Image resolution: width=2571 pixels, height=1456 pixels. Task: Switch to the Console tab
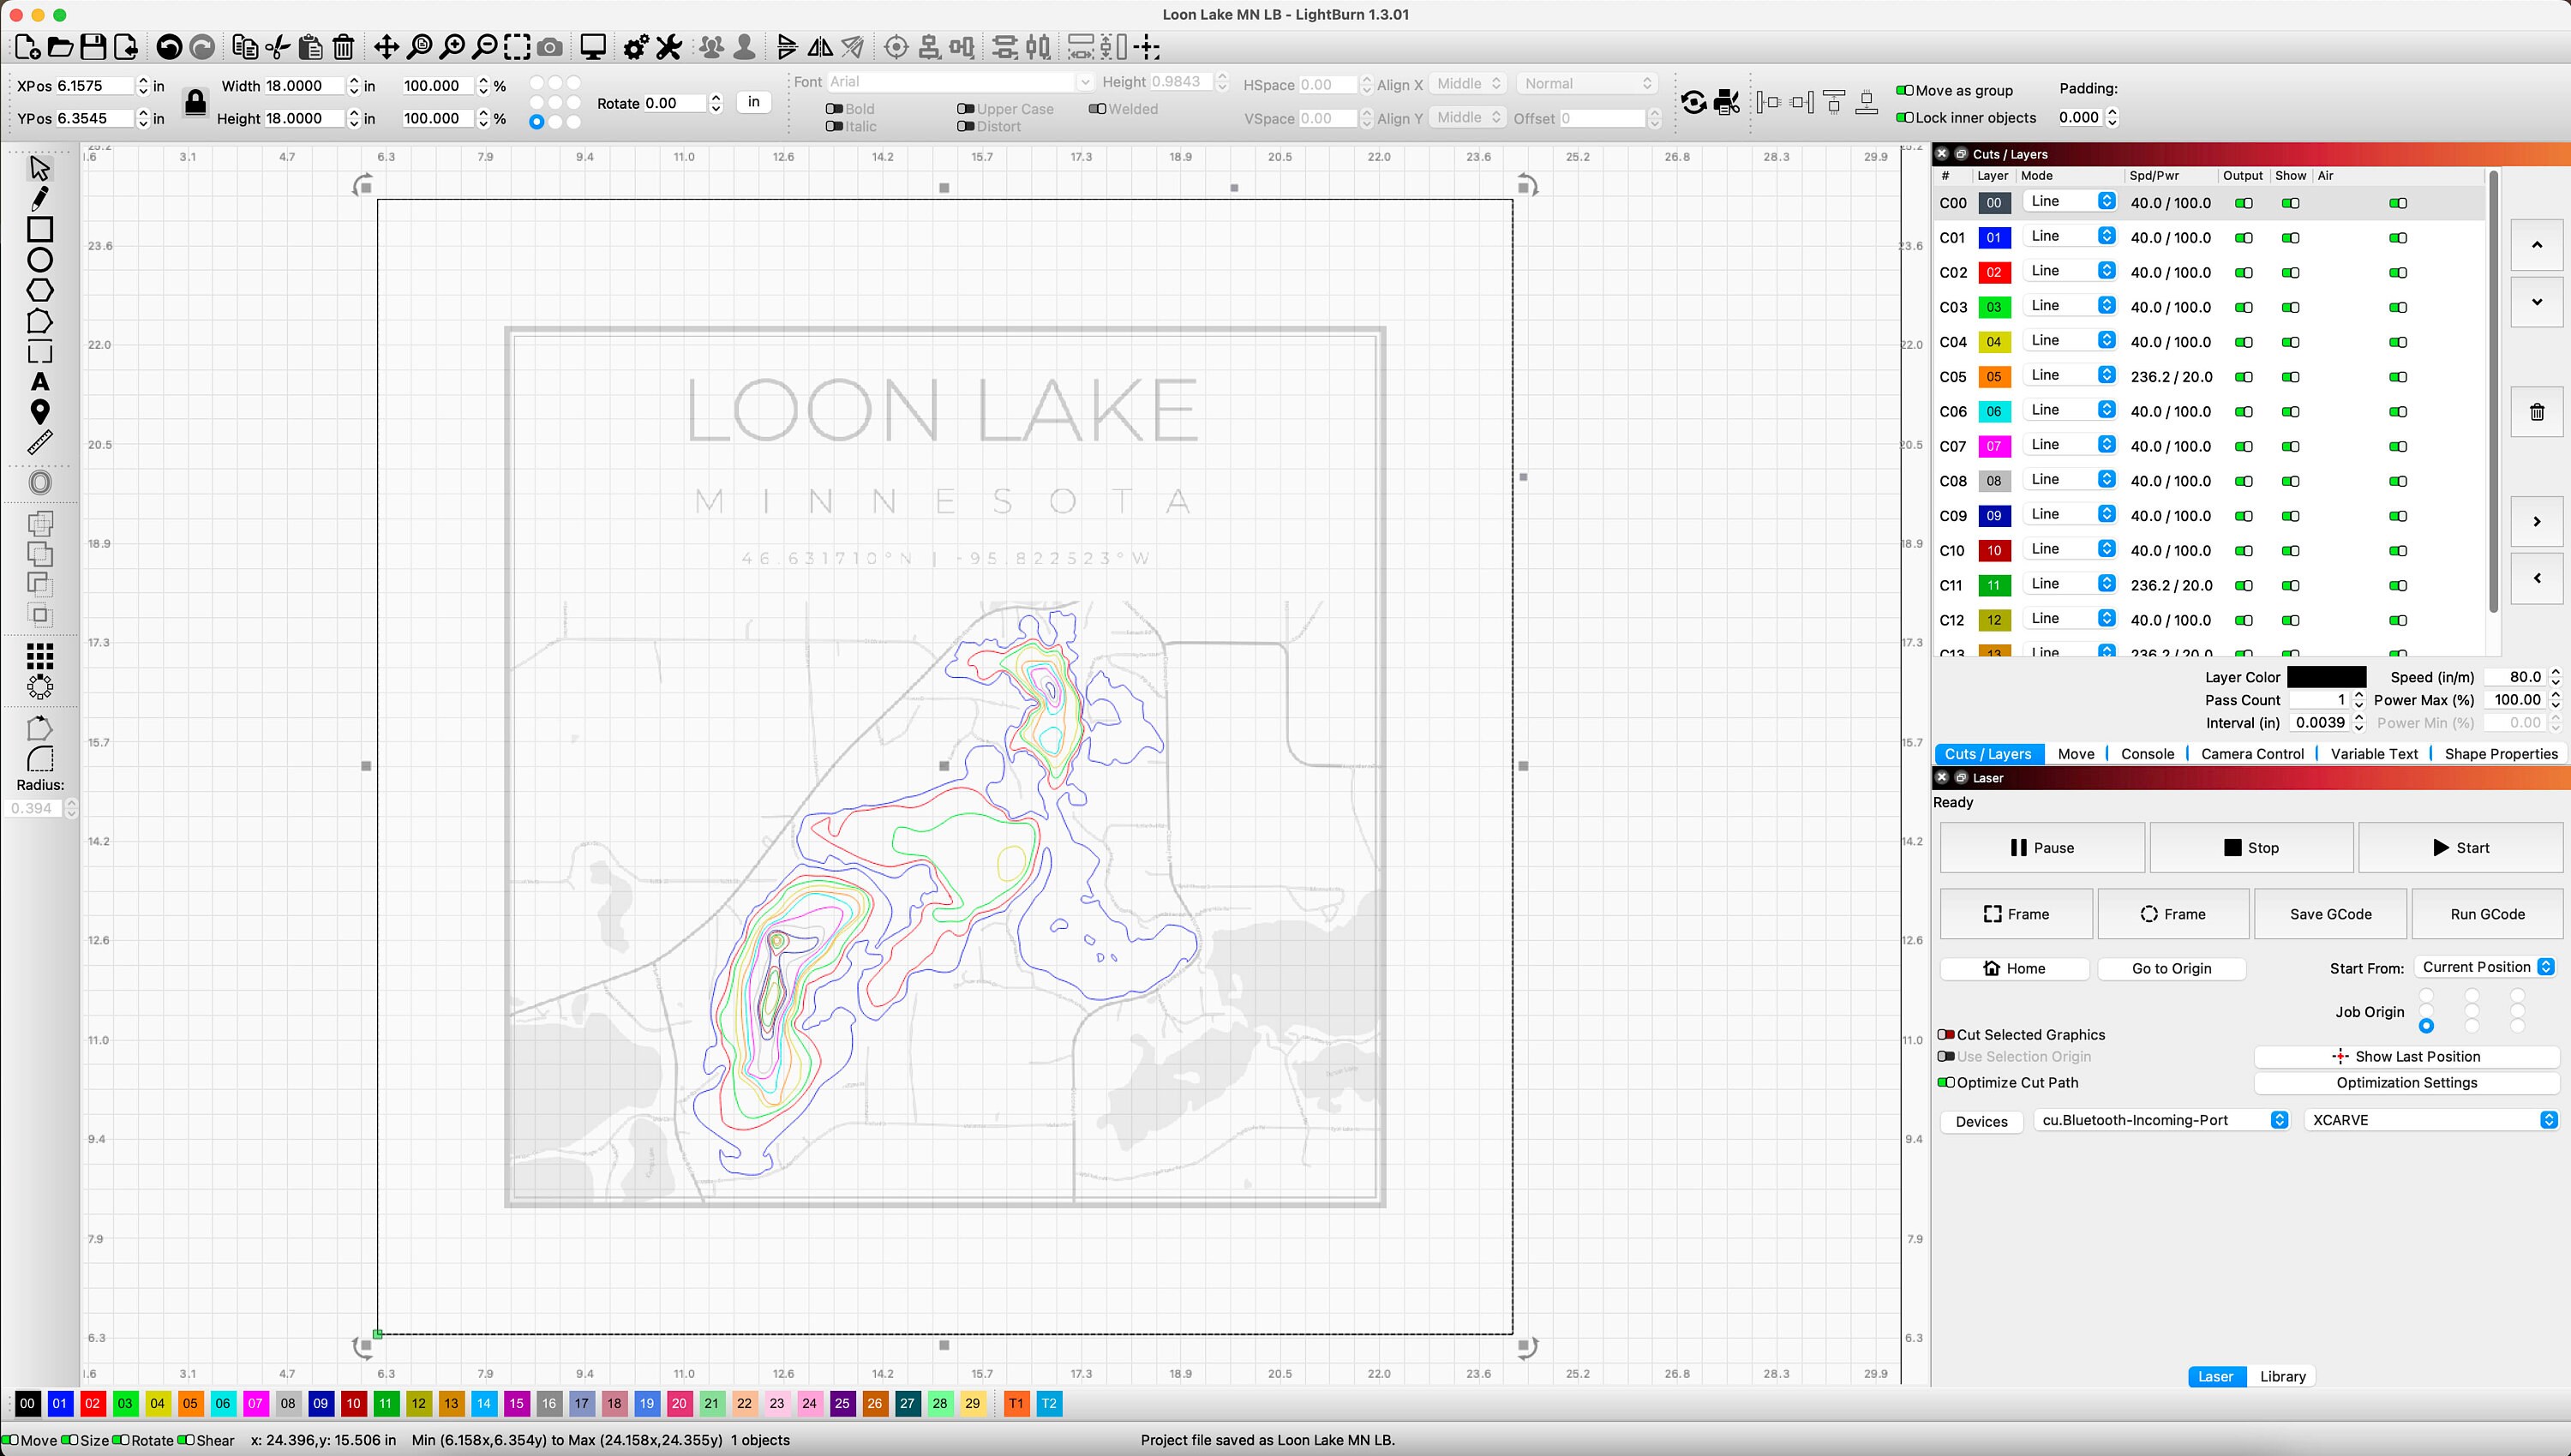tap(2147, 753)
